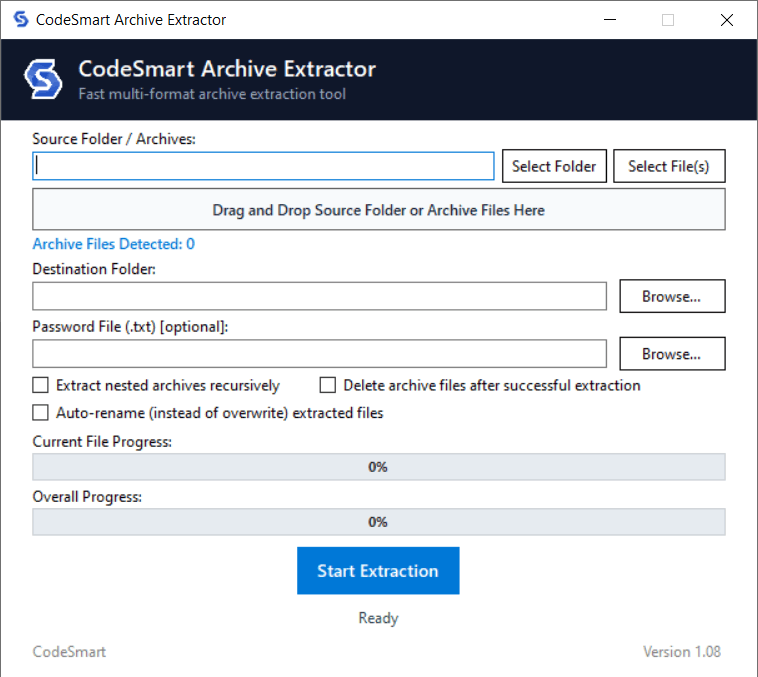Click the Password File (.txt) [optional] label
The height and width of the screenshot is (677, 758).
coord(131,326)
